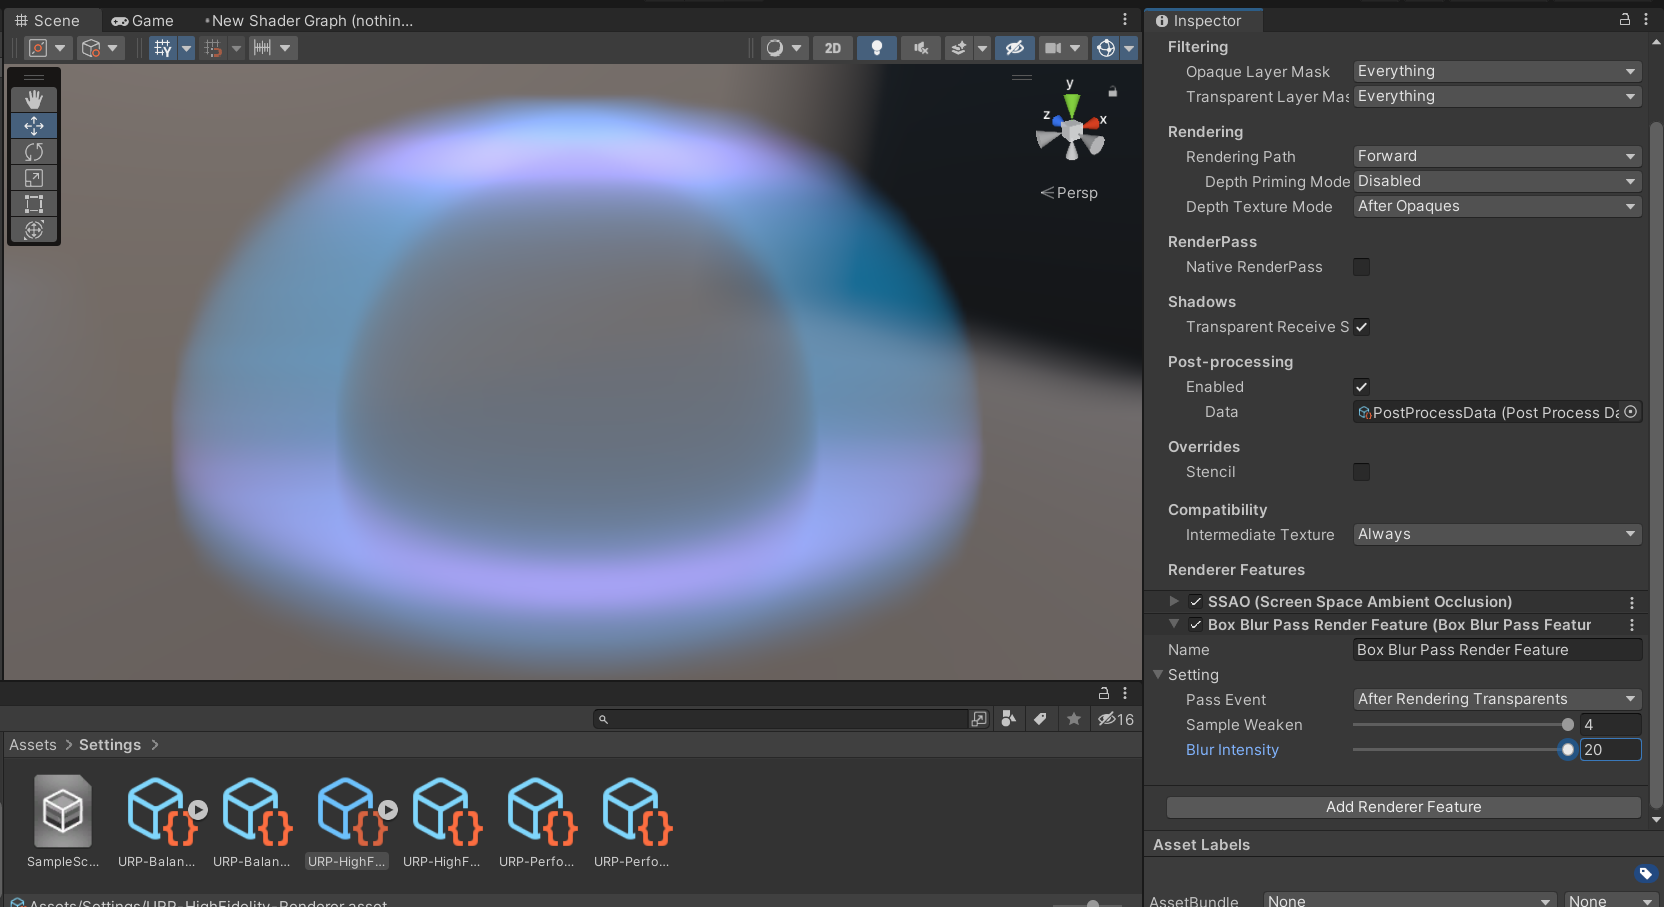
Task: Open the Depth Texture Mode dropdown
Action: tap(1497, 206)
